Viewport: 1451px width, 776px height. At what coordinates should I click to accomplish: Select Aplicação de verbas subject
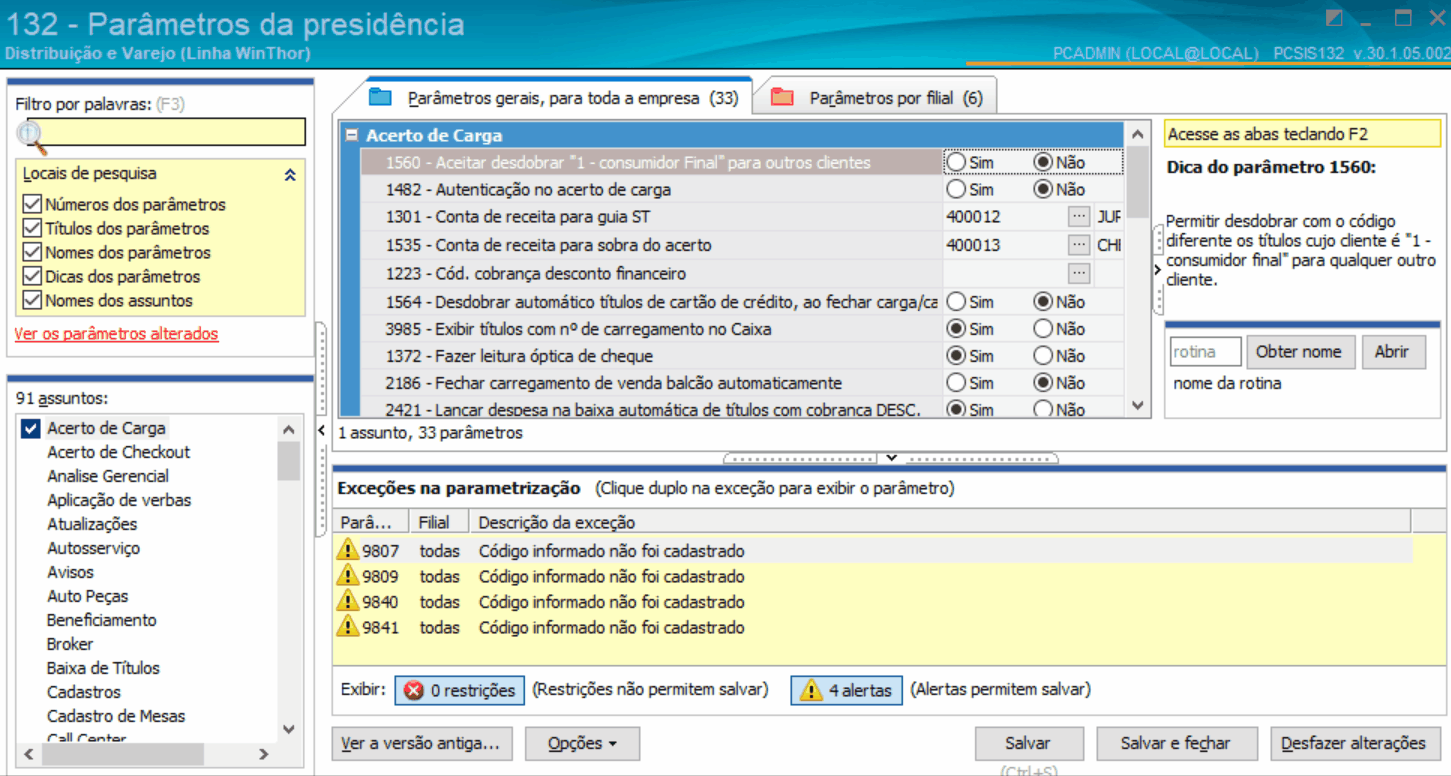(119, 500)
